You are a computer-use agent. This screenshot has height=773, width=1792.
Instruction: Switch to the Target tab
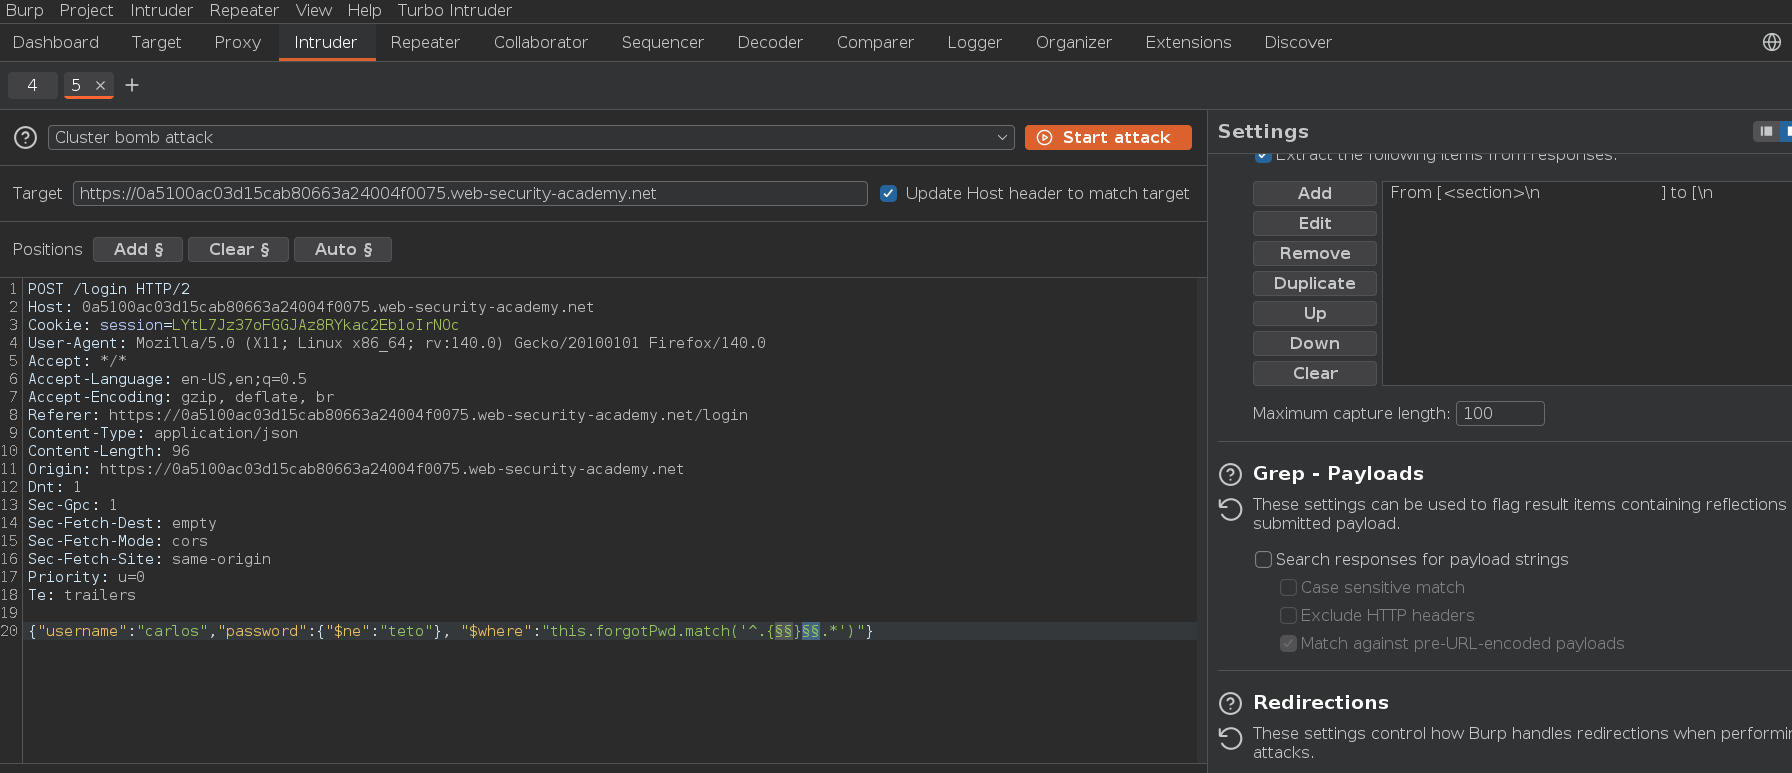pyautogui.click(x=156, y=42)
